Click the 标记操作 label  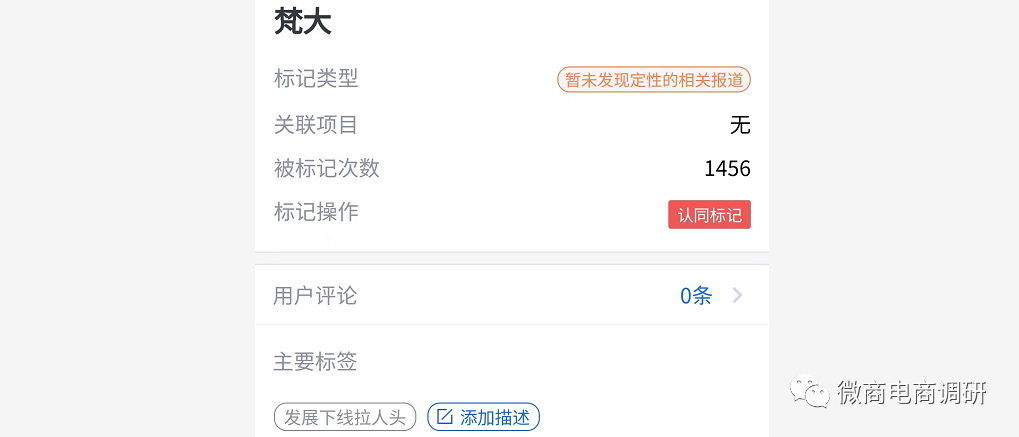(x=316, y=212)
